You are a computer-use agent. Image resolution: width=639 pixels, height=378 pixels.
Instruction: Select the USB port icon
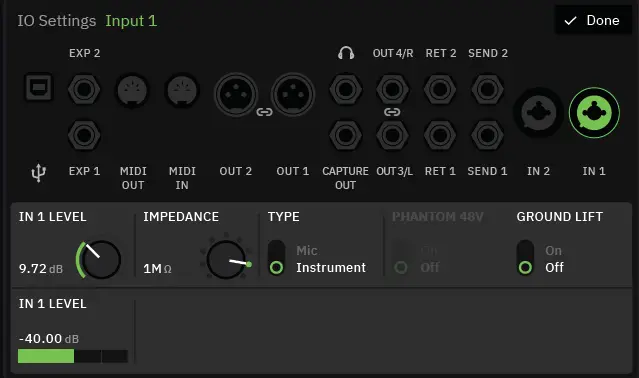coord(39,87)
